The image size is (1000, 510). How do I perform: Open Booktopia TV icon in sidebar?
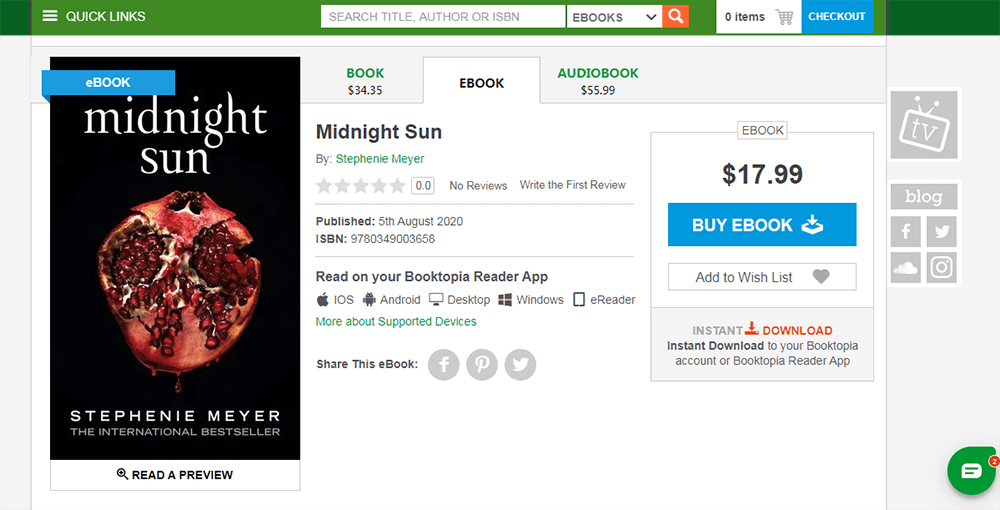click(924, 125)
